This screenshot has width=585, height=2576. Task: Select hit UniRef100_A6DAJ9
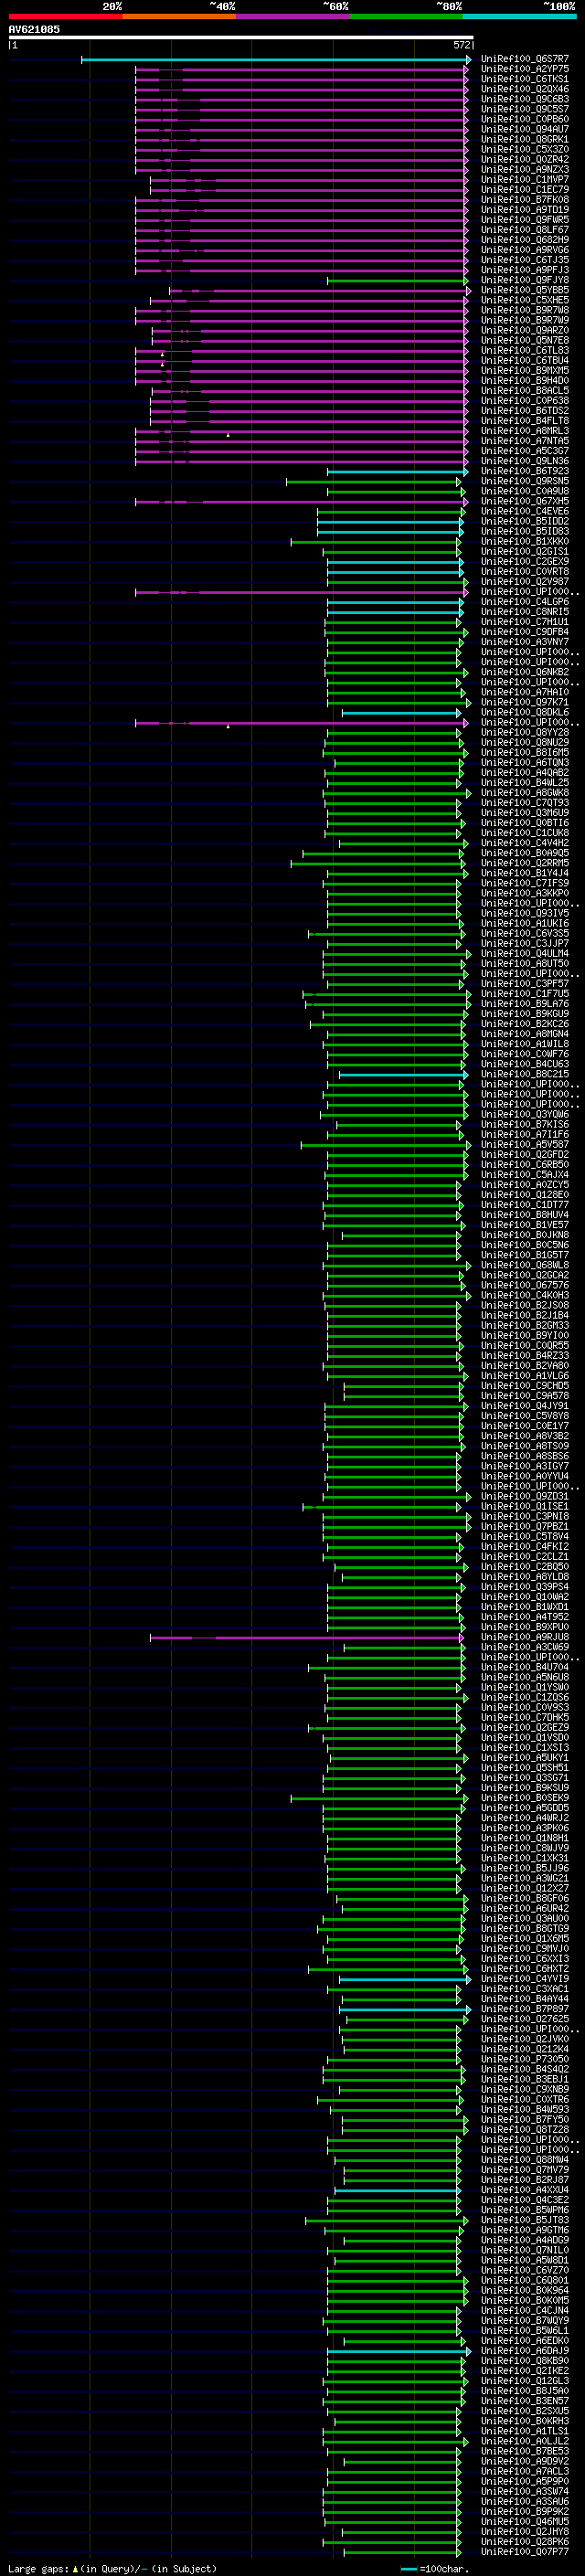(525, 2351)
